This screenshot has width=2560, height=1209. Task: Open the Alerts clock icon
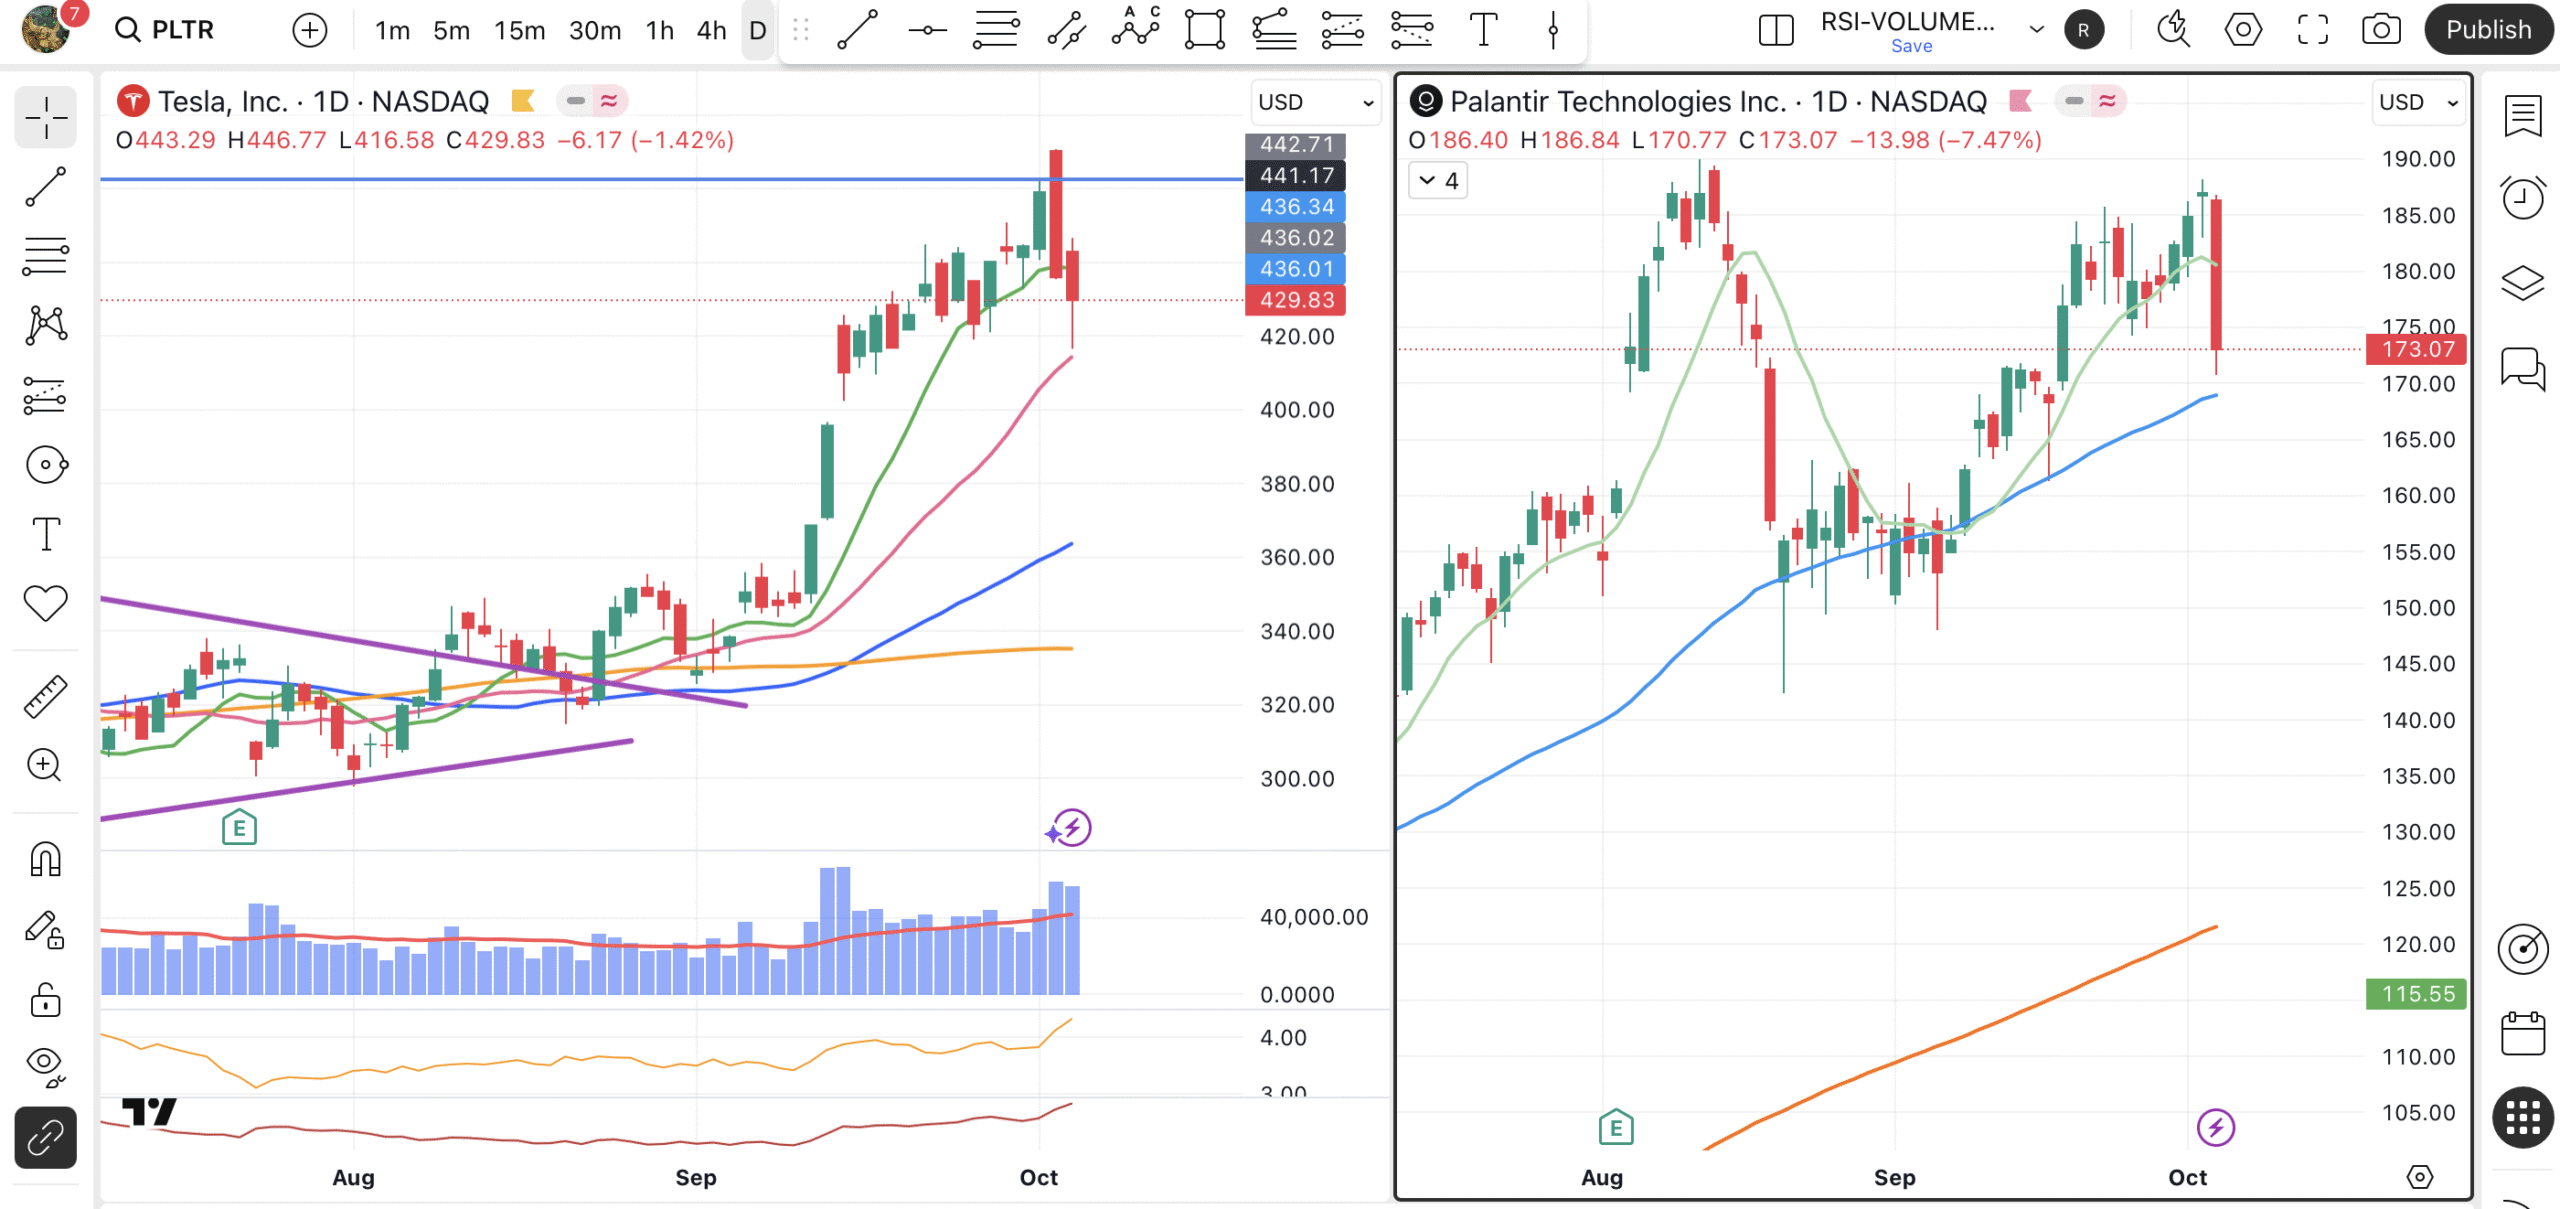click(2522, 197)
